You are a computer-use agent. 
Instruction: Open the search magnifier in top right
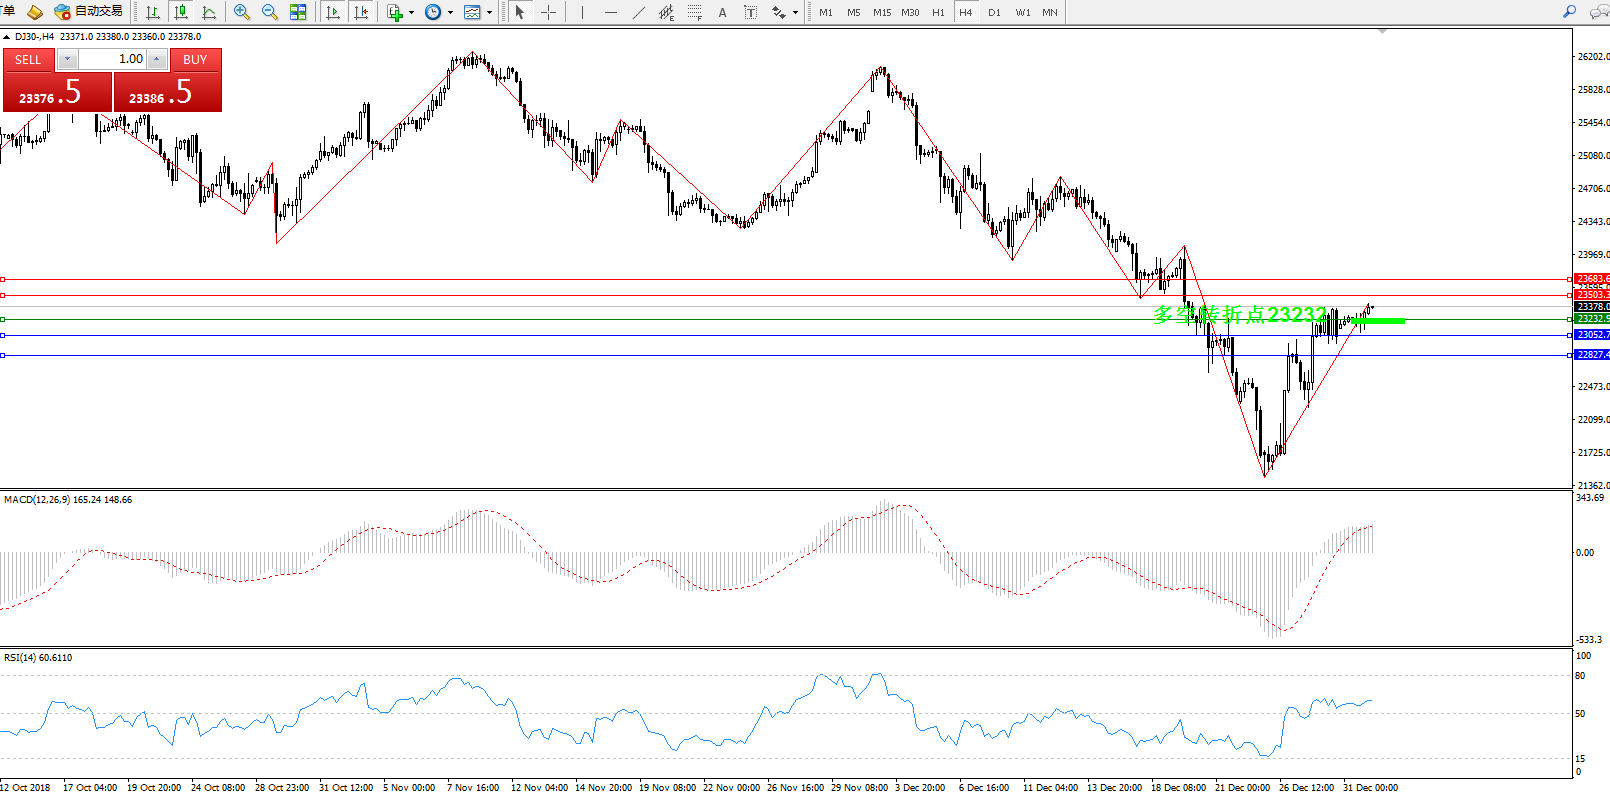click(1569, 12)
